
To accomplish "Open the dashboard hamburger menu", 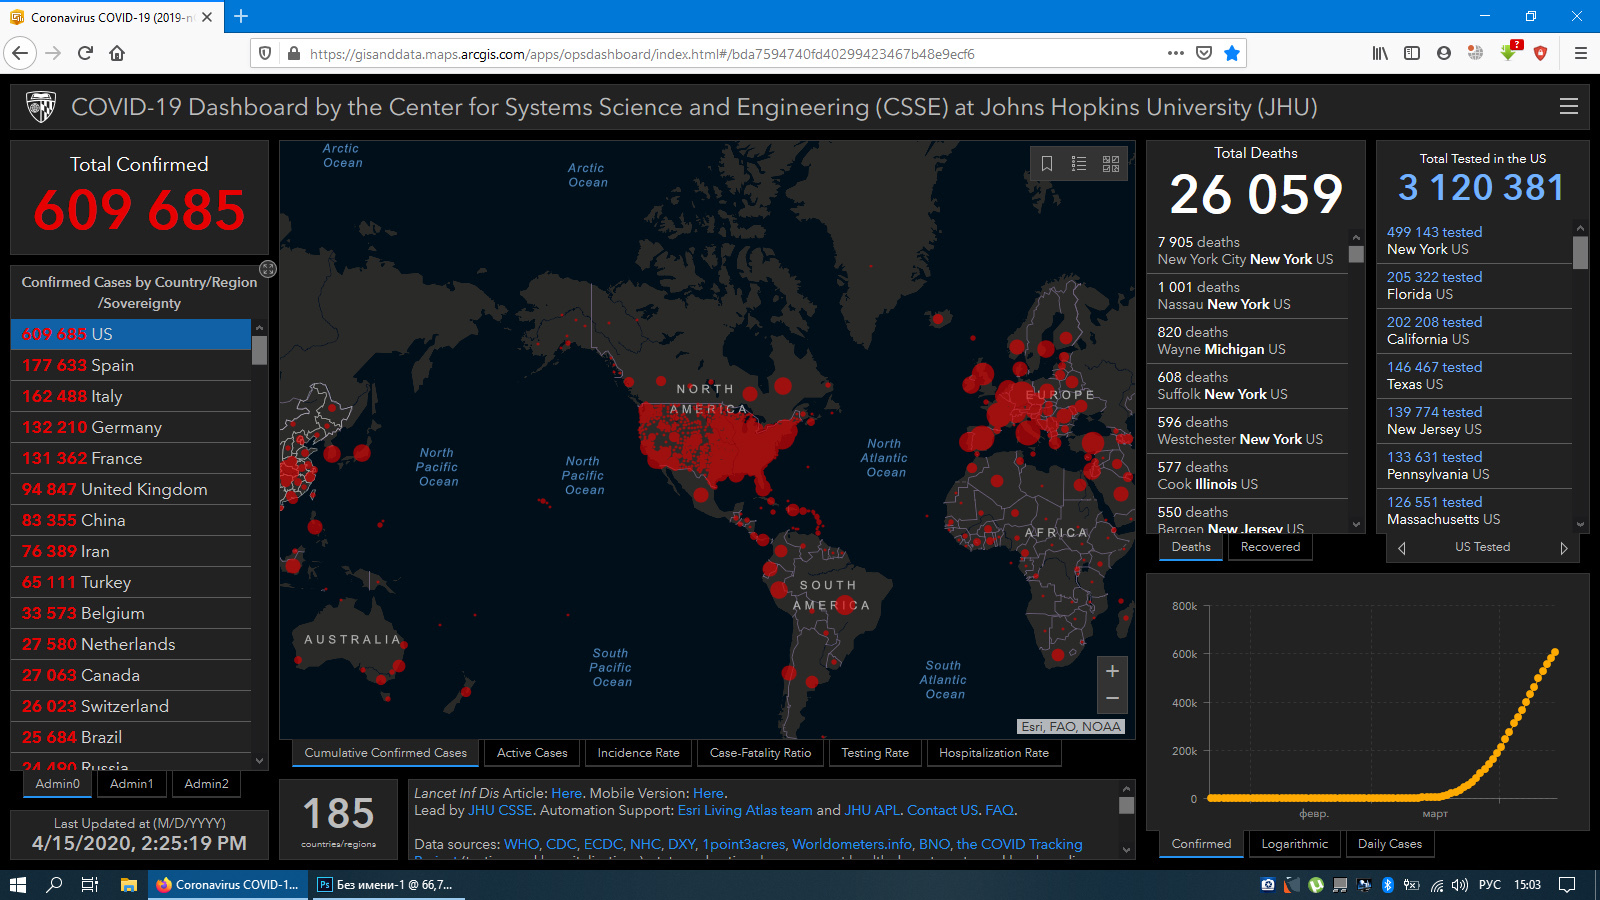I will [x=1569, y=106].
